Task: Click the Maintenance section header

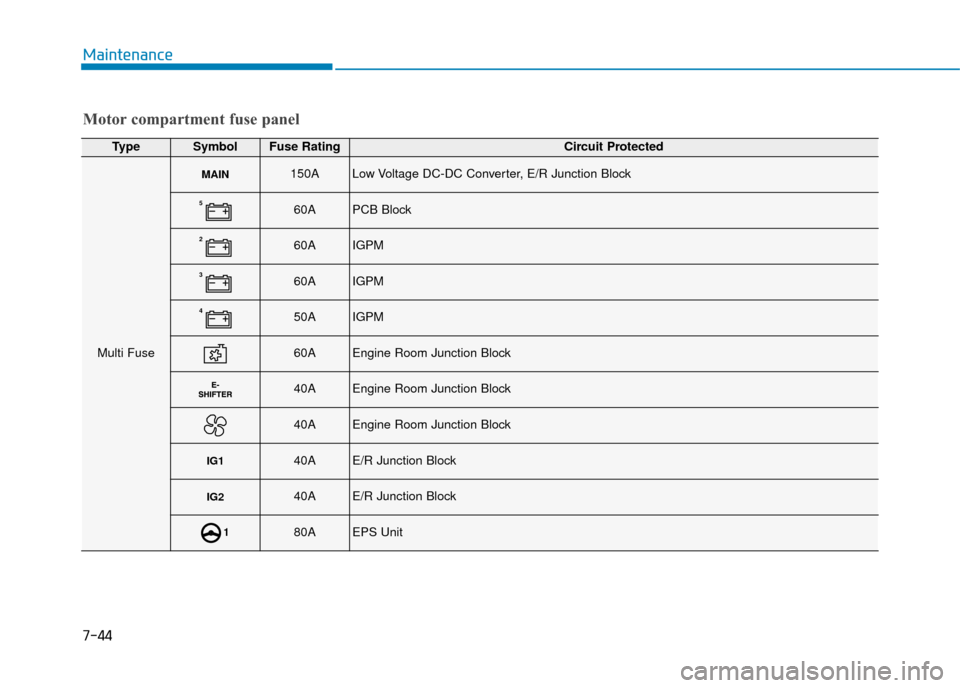Action: (x=126, y=55)
